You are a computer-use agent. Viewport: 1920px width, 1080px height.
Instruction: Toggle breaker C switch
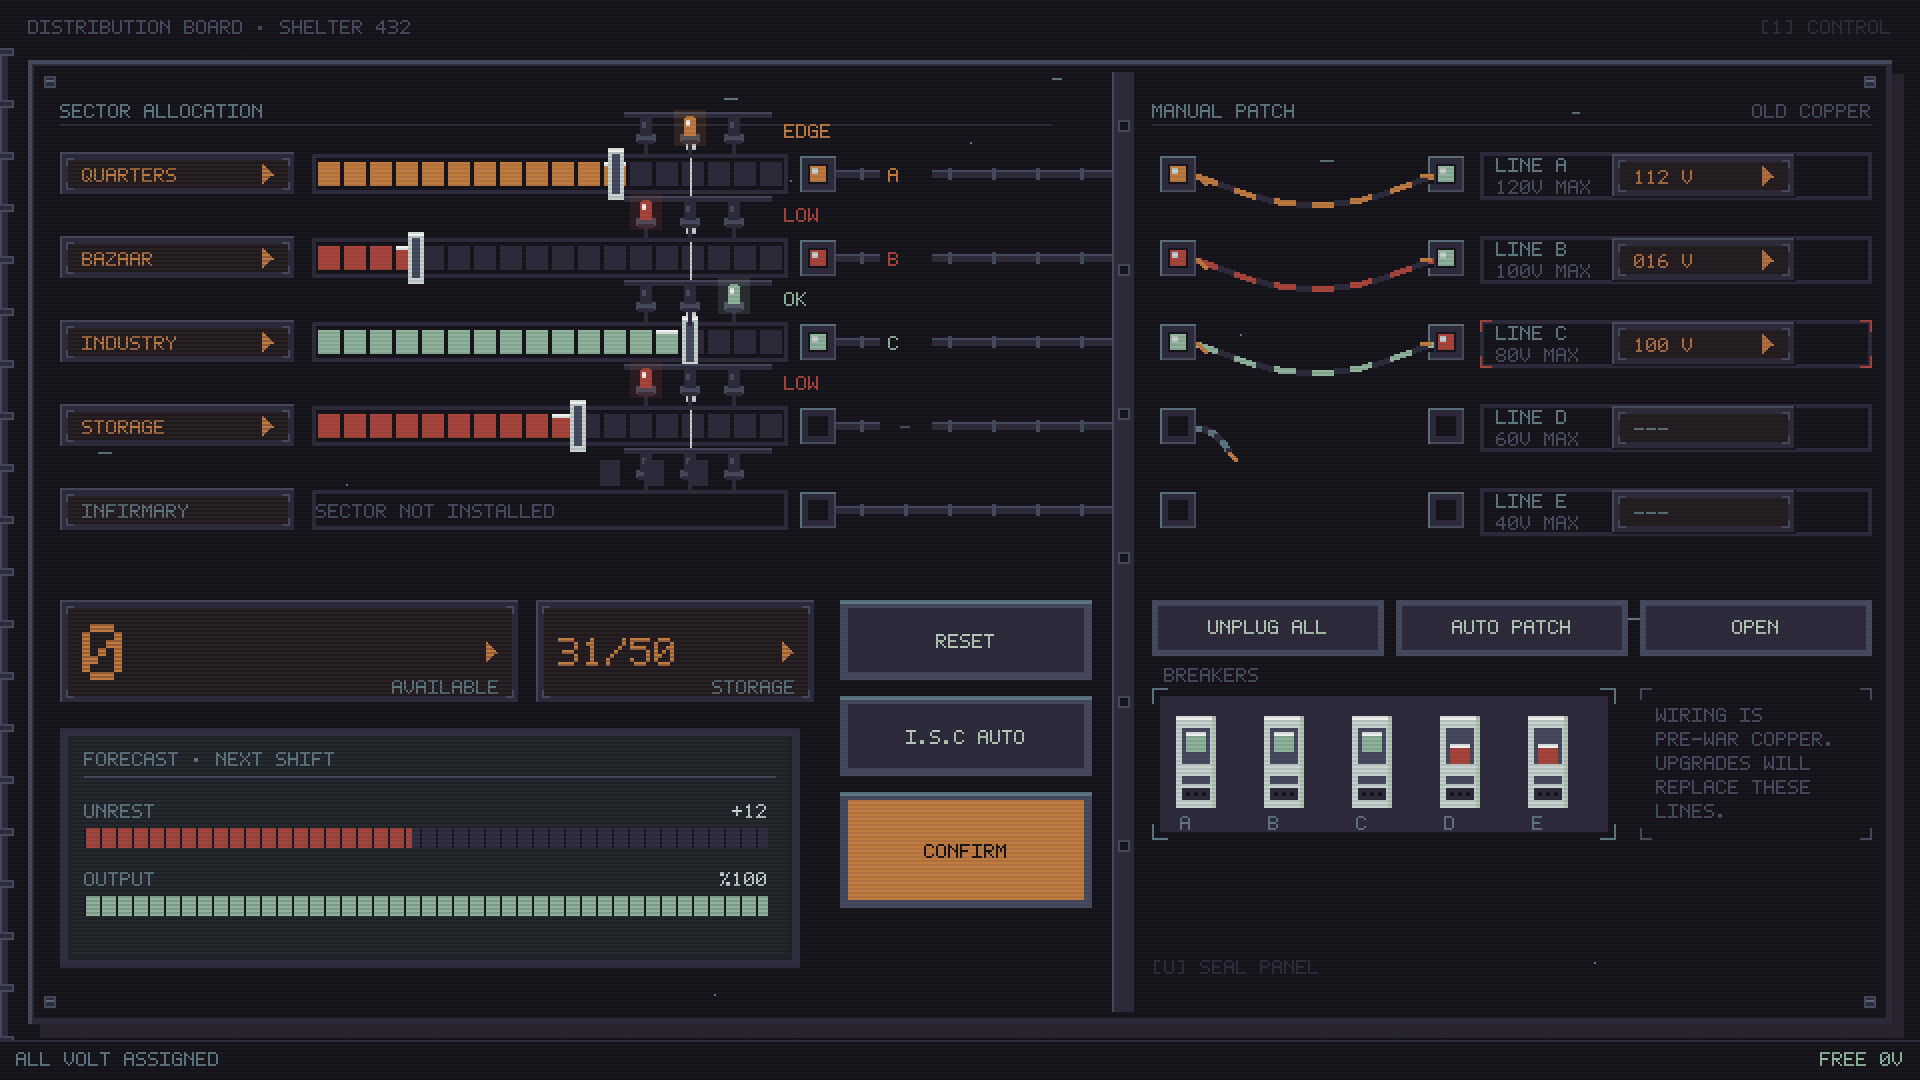tap(1372, 762)
